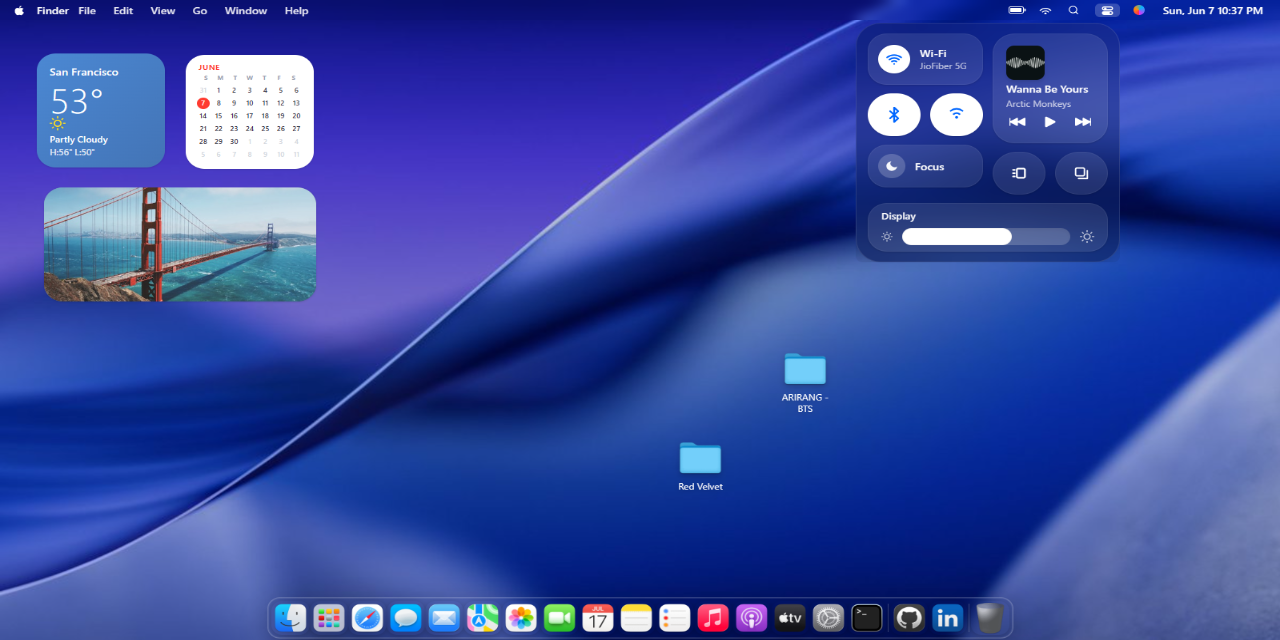Screen dimensions: 1280x640
Task: Click the JUNE heading in calendar widget
Action: click(209, 67)
